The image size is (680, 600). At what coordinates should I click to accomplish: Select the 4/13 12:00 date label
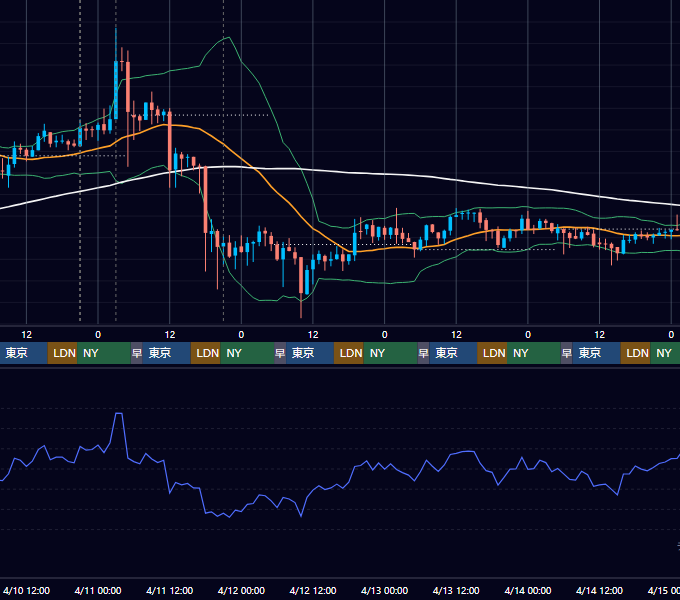tap(456, 590)
